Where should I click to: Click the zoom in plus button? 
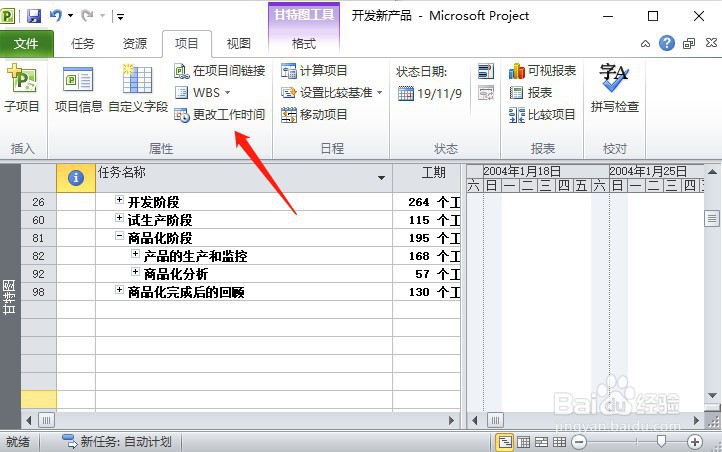point(695,442)
